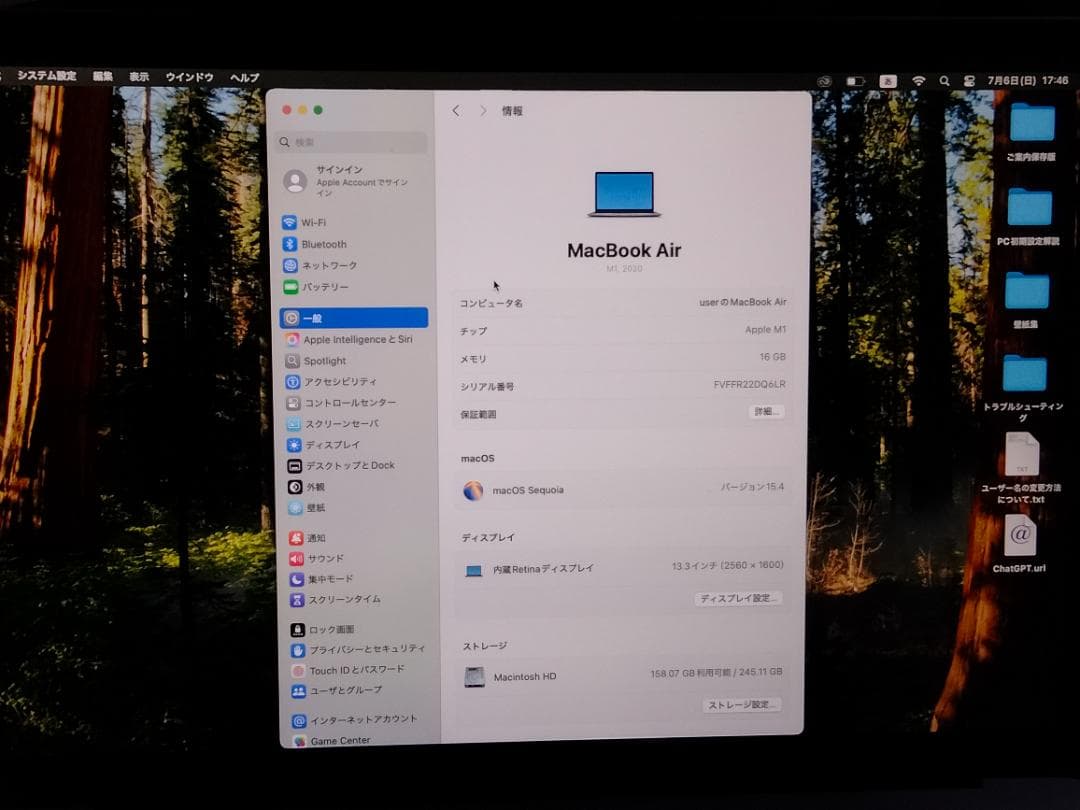Open the ヘルプ menu
1080x810 pixels.
(245, 78)
